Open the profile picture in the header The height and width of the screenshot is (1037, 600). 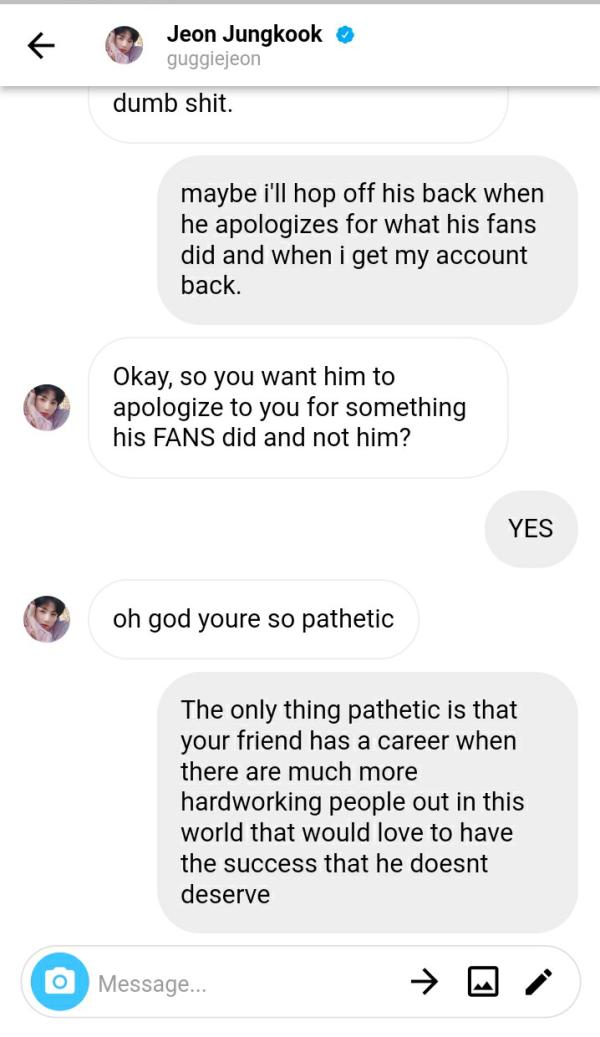(x=124, y=45)
